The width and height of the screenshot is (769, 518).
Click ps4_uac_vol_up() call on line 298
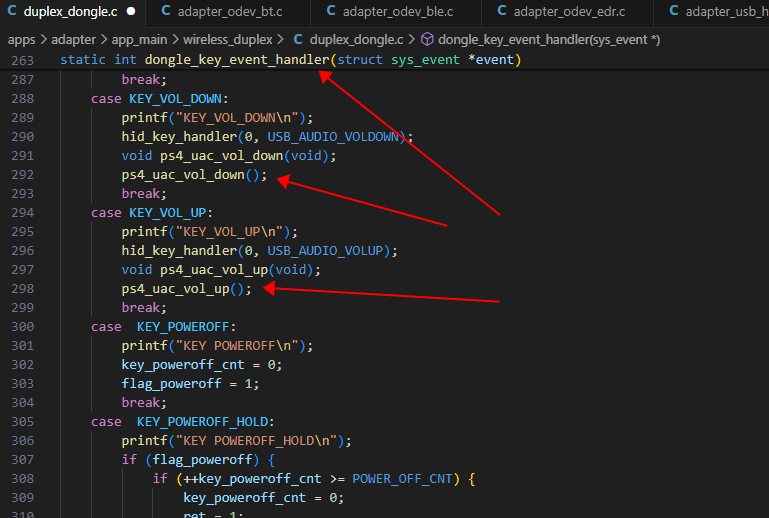point(186,289)
